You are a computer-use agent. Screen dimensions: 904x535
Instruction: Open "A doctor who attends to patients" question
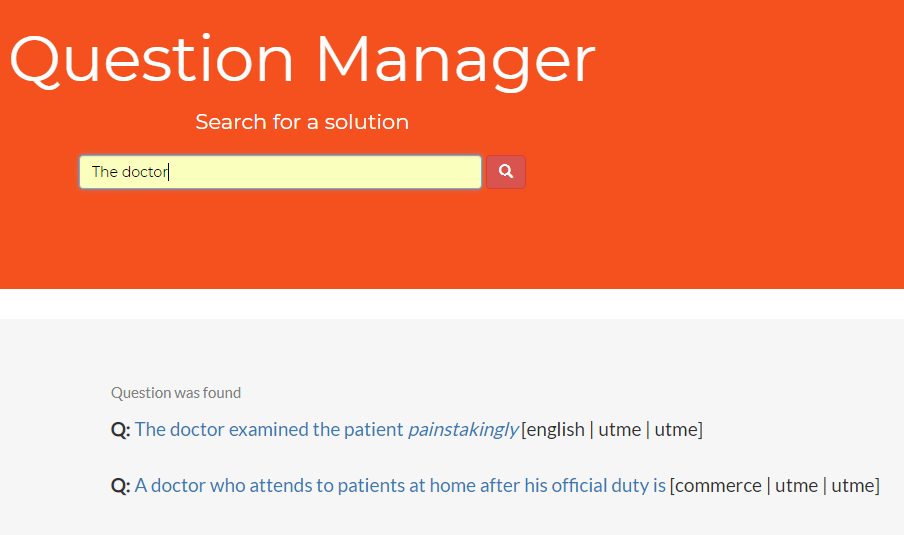pyautogui.click(x=400, y=486)
